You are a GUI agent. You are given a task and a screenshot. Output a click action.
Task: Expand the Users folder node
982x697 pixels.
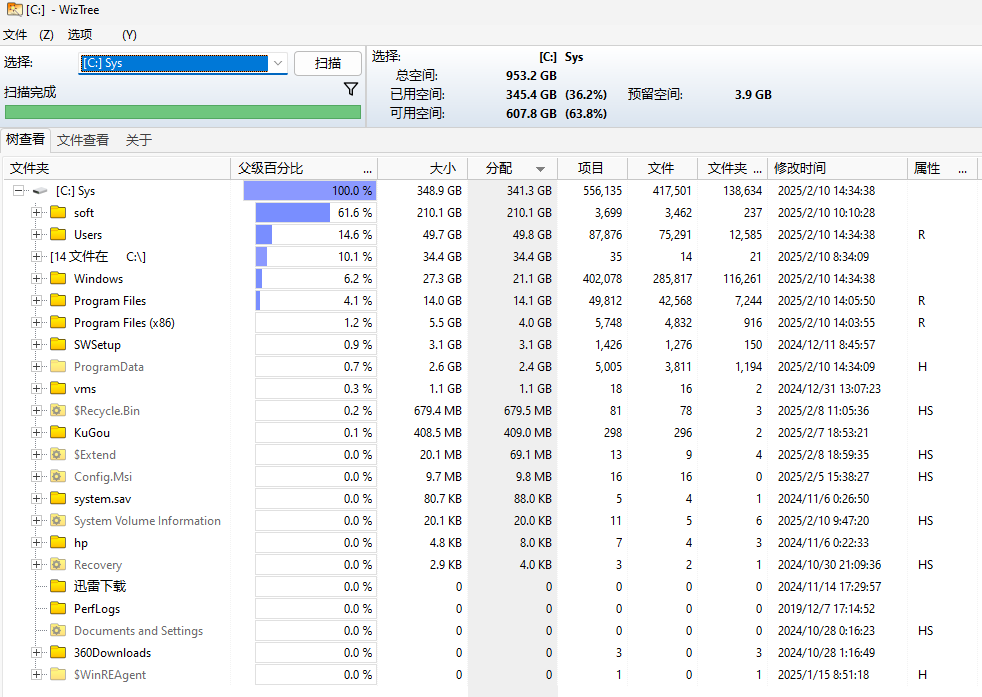tap(36, 234)
